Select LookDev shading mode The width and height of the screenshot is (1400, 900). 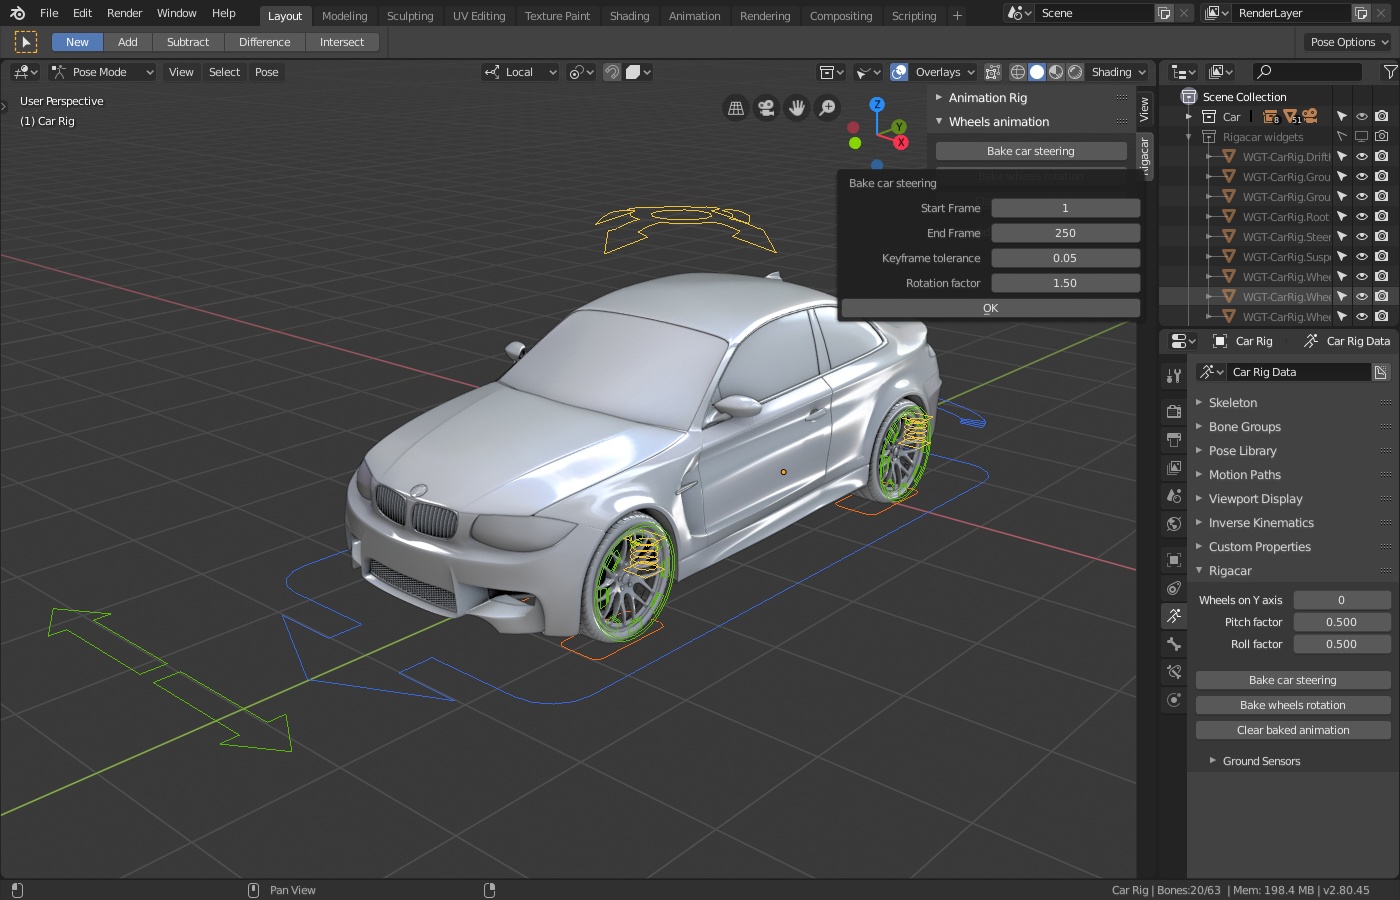[1056, 72]
